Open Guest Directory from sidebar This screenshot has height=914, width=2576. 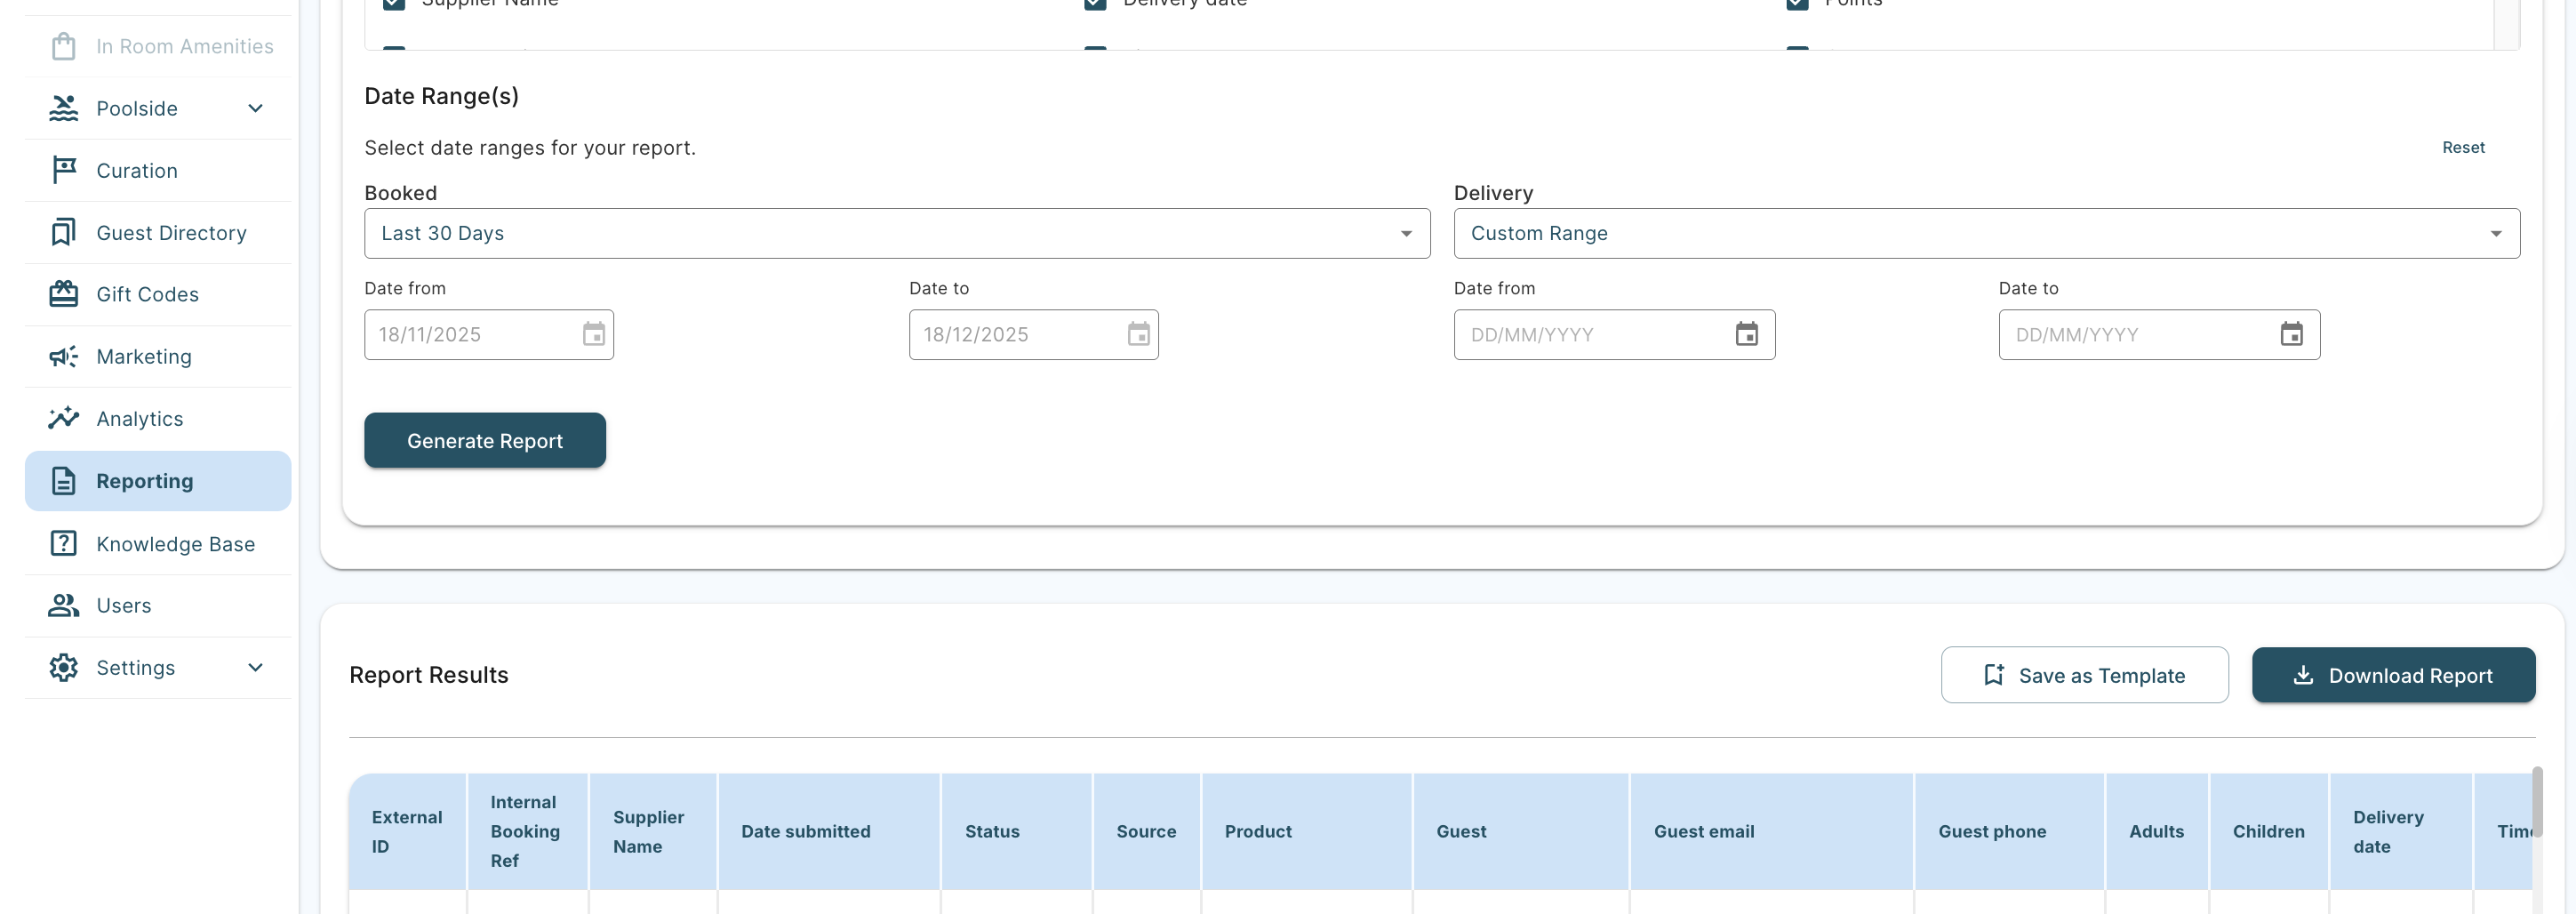[171, 232]
